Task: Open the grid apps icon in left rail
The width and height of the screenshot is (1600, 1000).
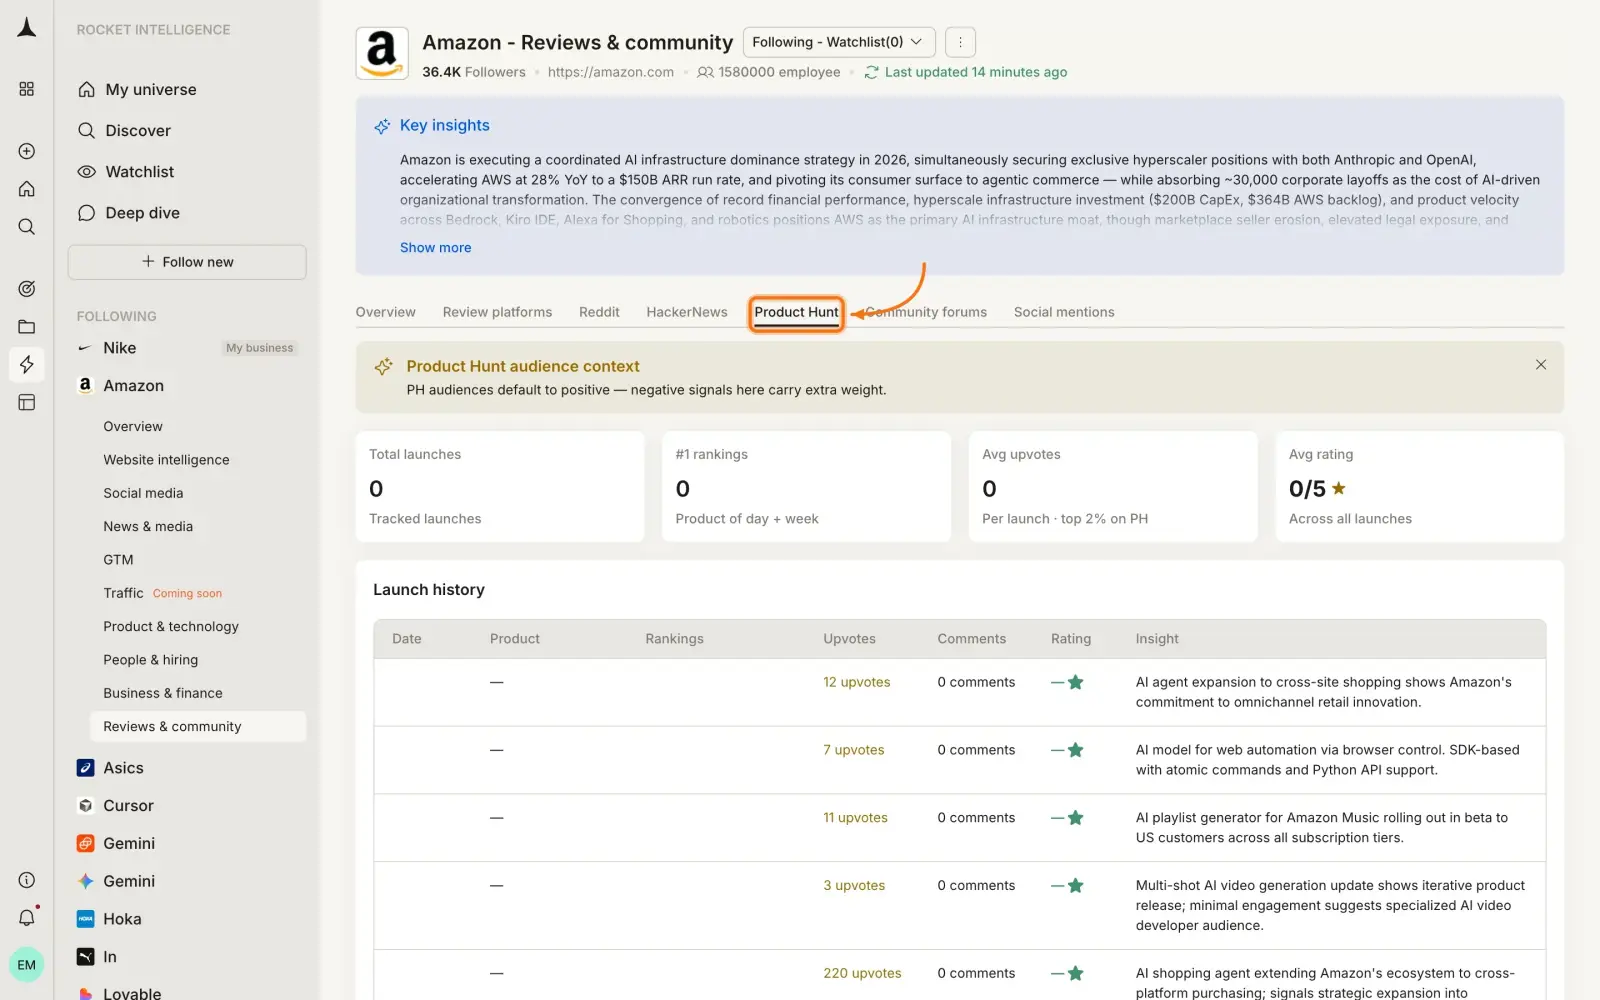Action: point(27,89)
